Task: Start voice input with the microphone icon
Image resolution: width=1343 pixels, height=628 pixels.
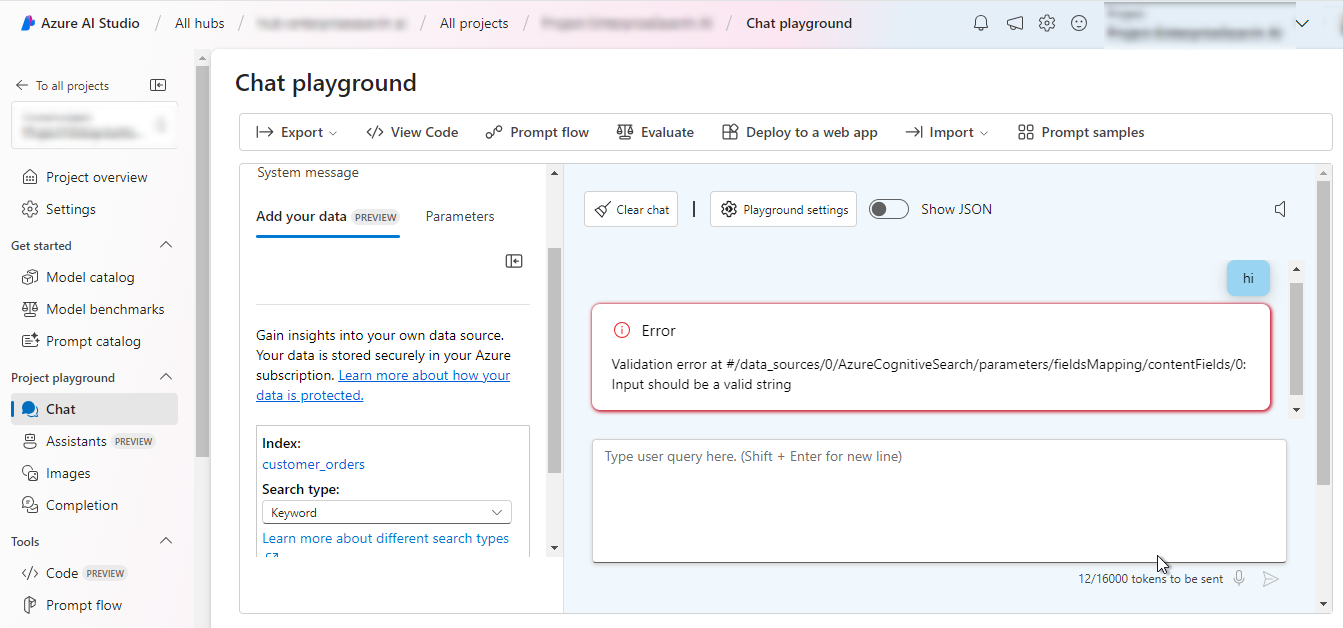Action: (1239, 578)
